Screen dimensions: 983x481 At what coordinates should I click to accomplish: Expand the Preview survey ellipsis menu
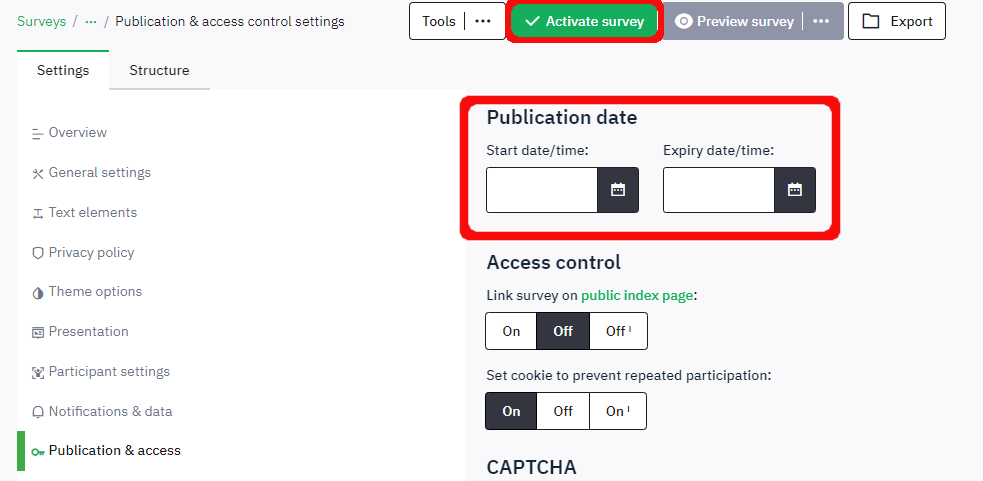point(821,21)
